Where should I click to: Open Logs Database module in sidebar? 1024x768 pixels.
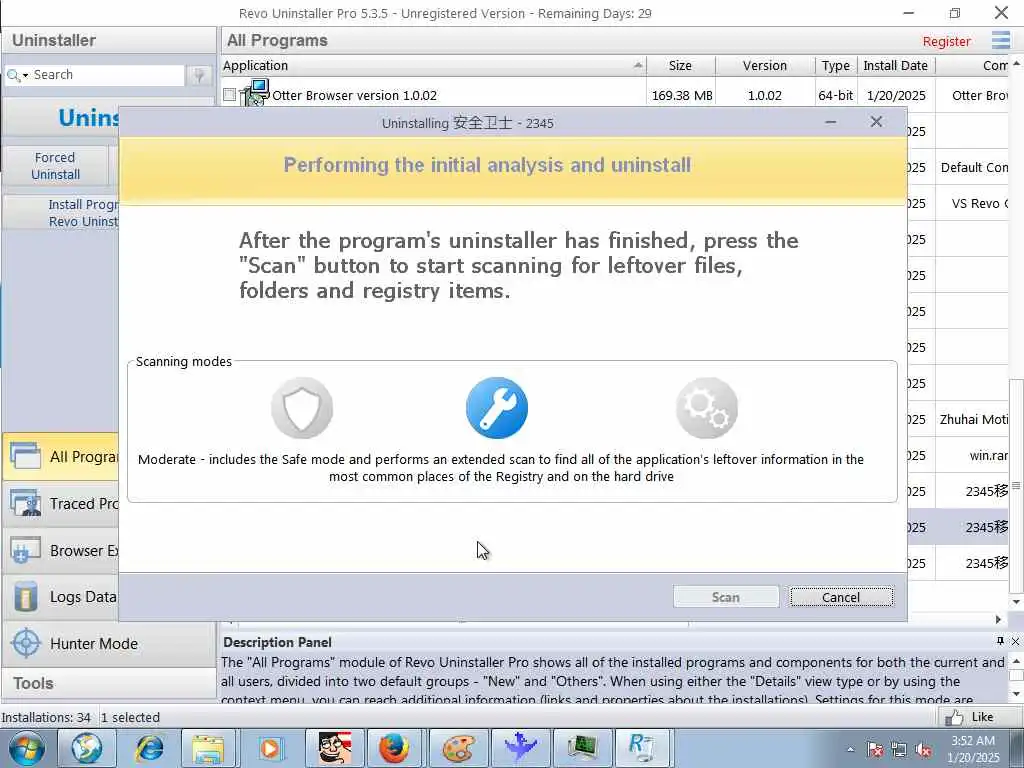tap(60, 597)
